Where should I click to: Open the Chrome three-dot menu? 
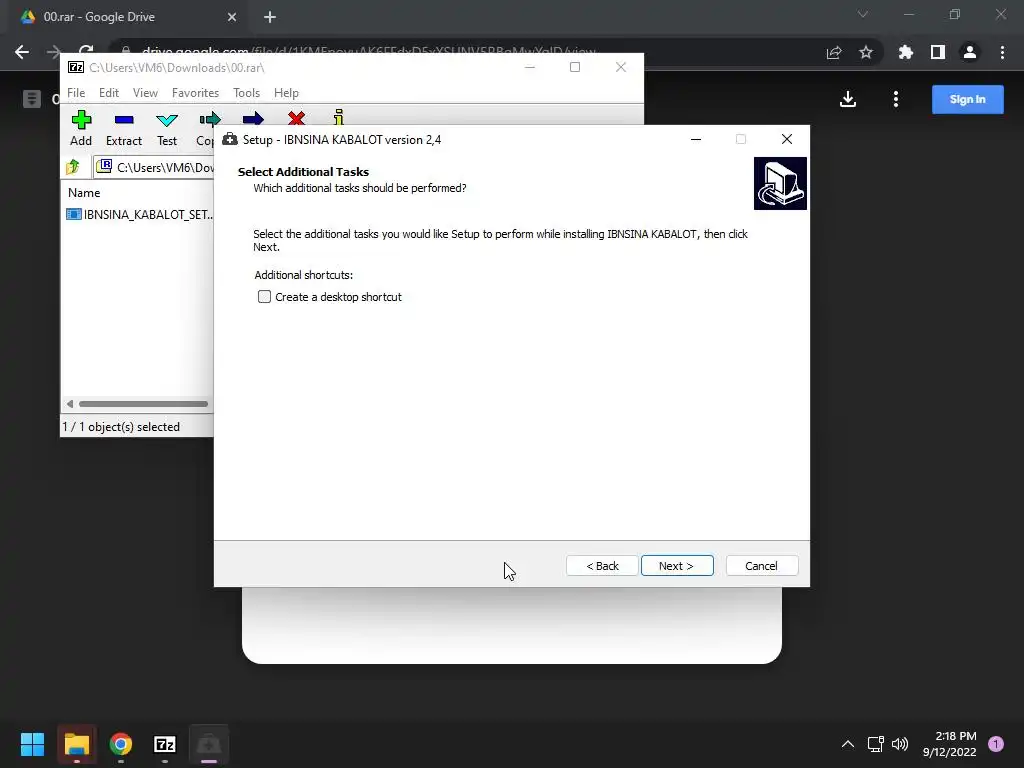[1002, 52]
